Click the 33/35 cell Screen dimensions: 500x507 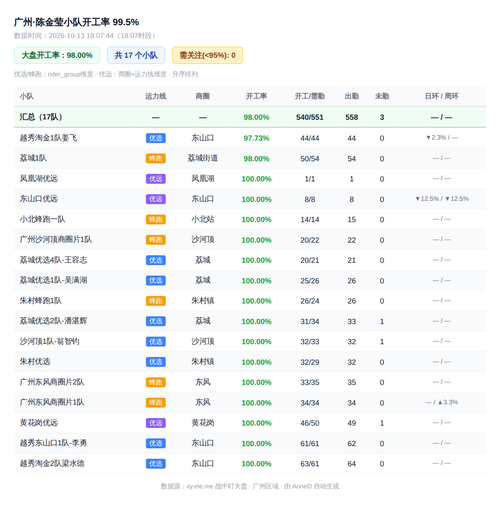310,382
